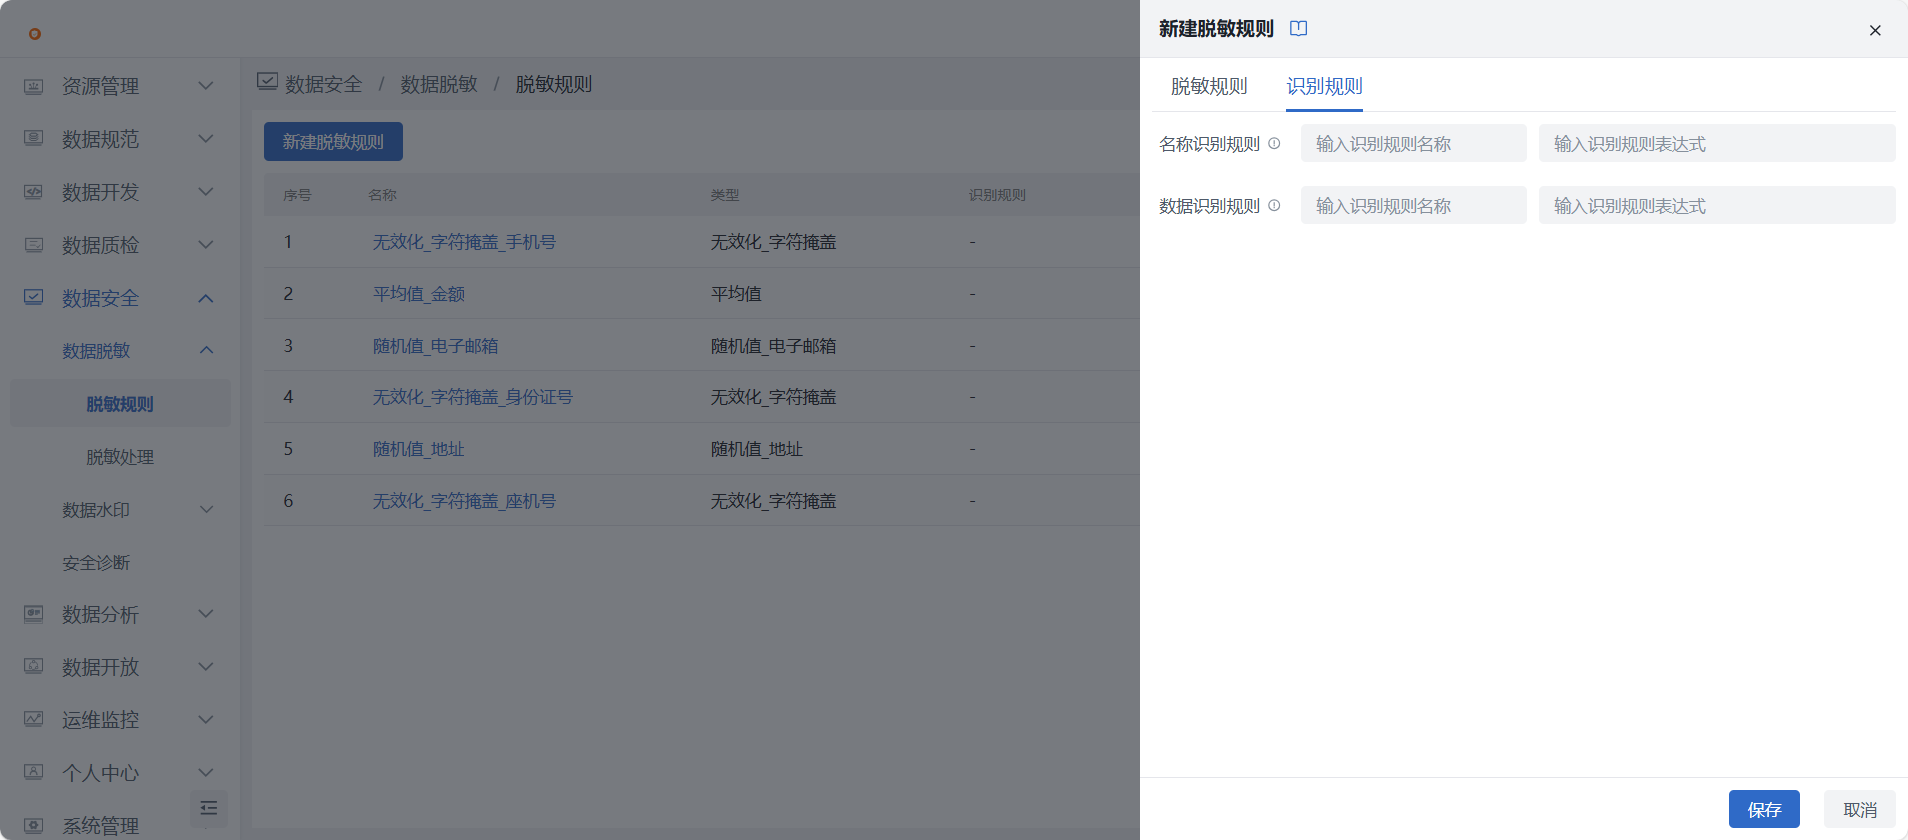The height and width of the screenshot is (840, 1908).
Task: Focus 名称识别规则 expression input
Action: (1717, 143)
